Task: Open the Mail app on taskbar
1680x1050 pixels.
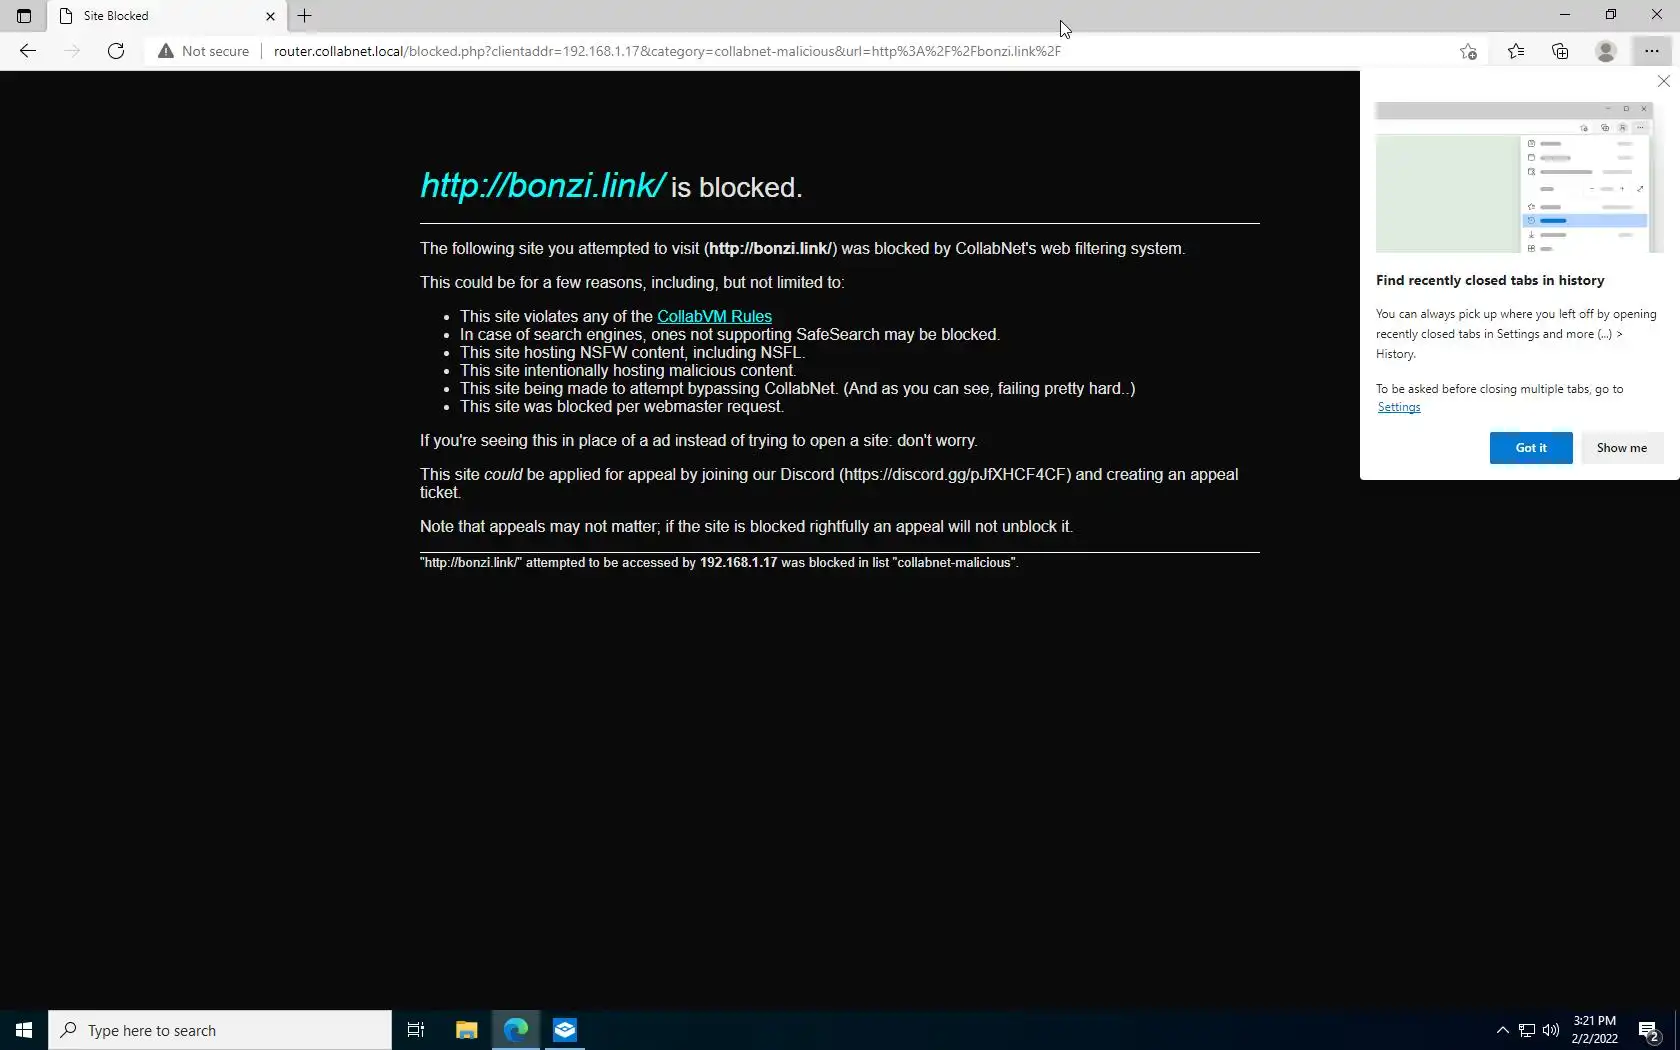Action: tap(565, 1030)
